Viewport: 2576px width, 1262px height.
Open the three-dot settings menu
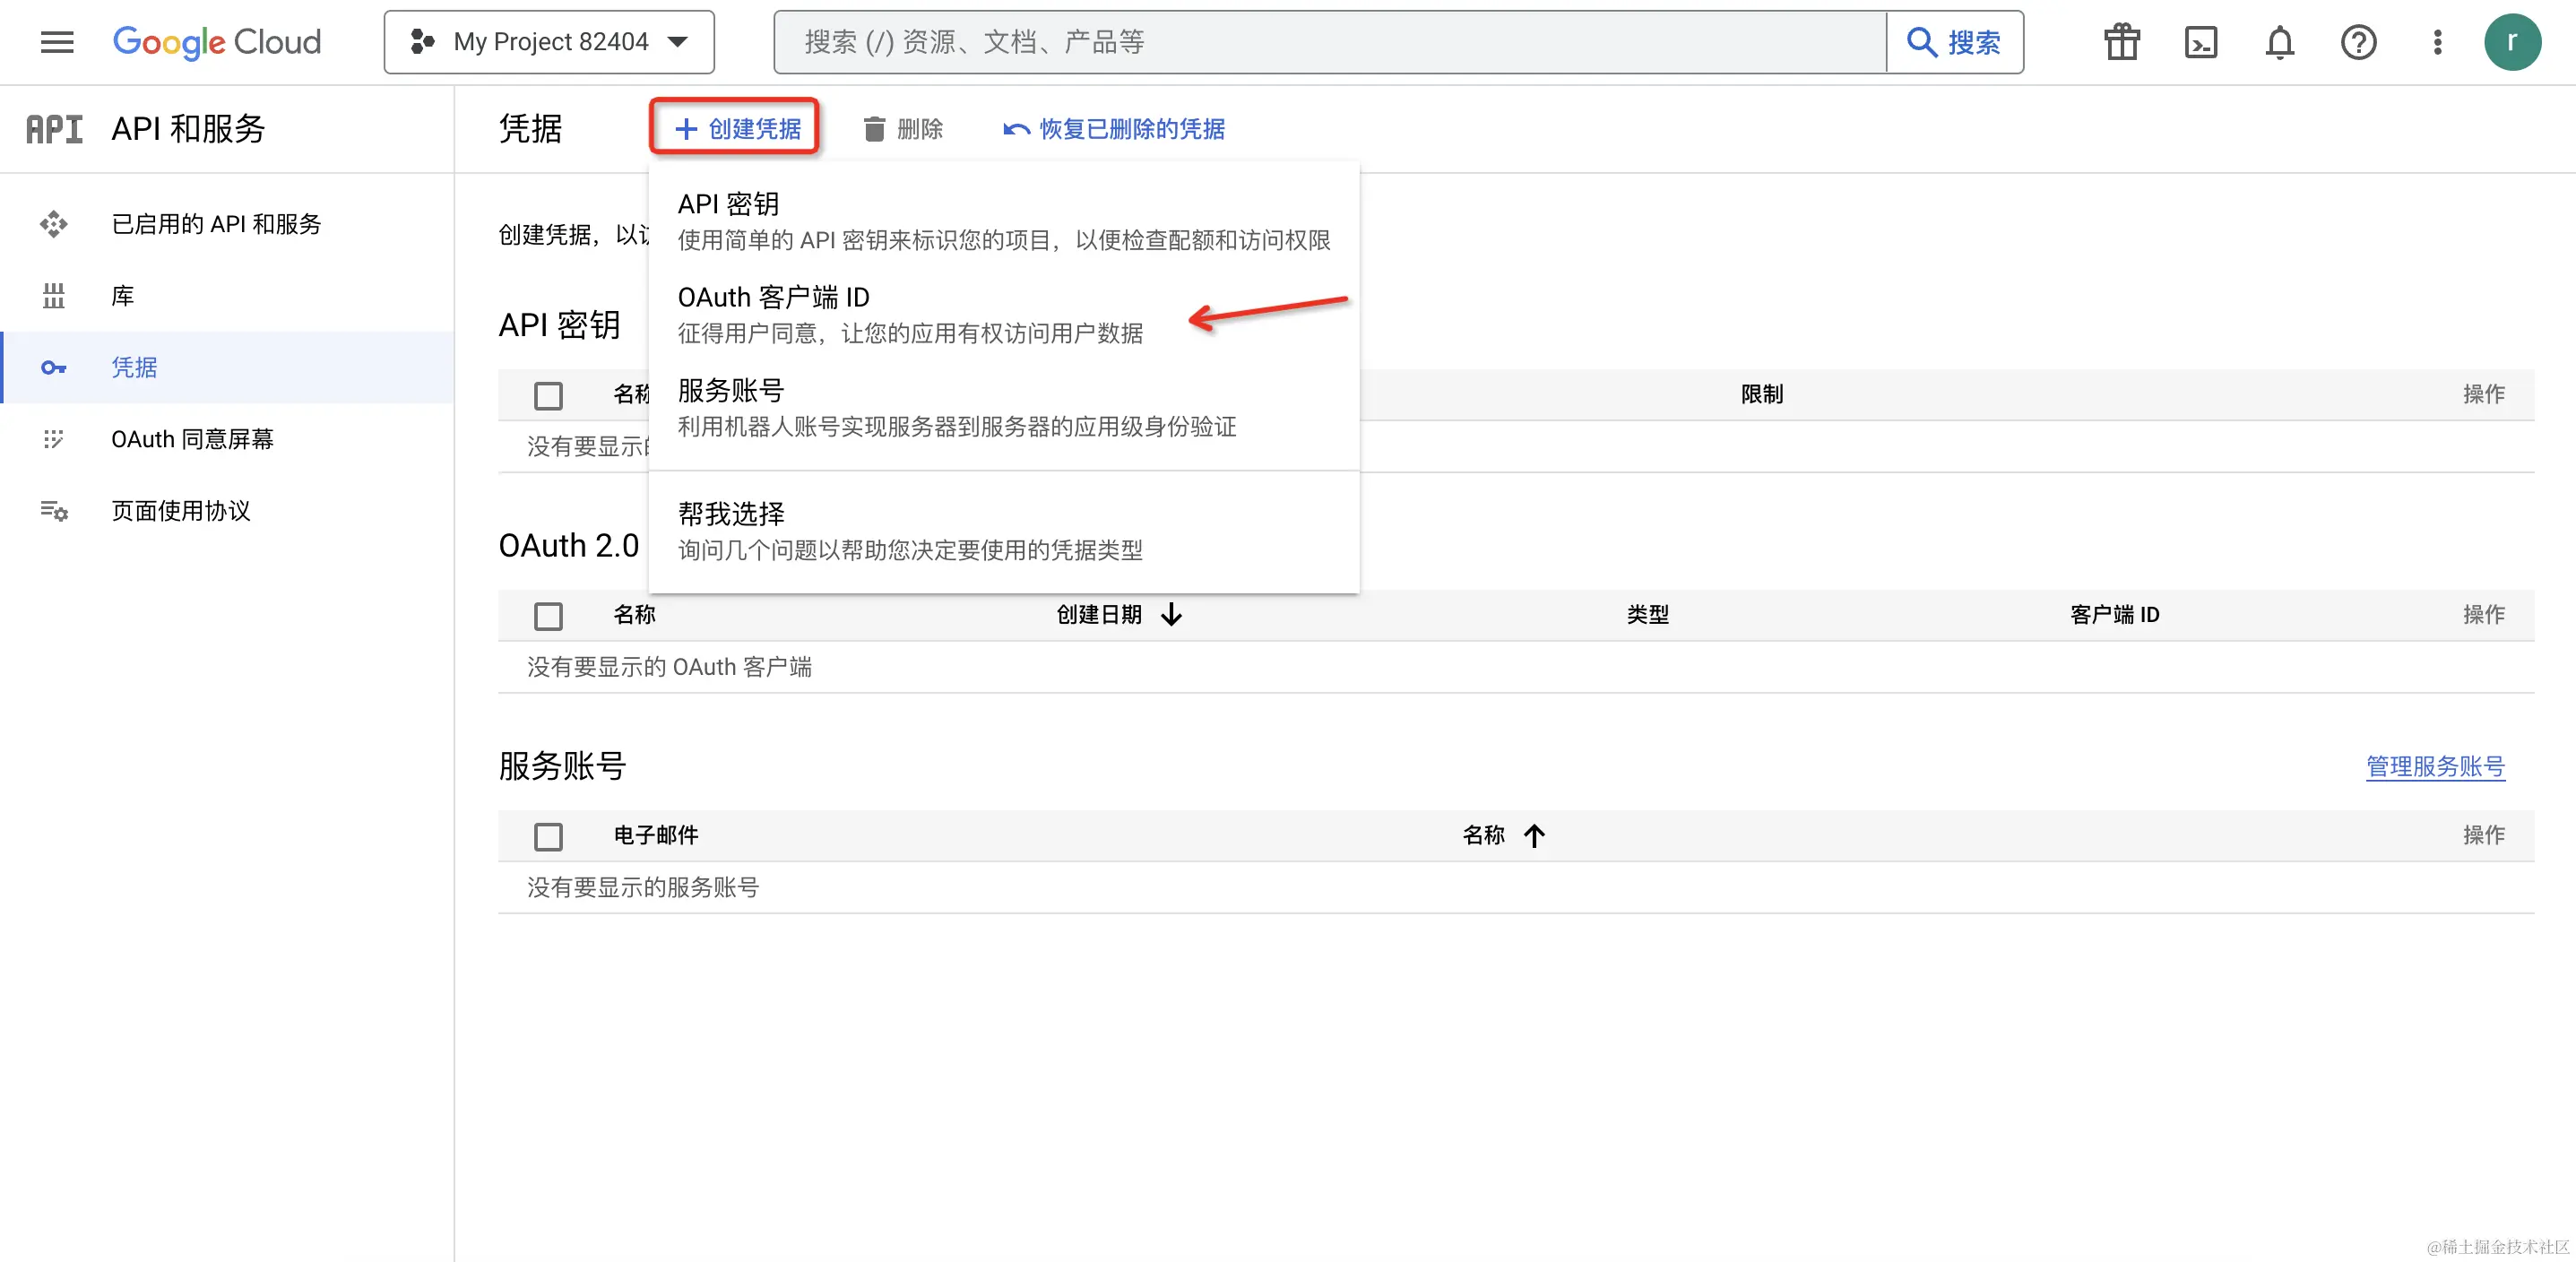pos(2437,42)
